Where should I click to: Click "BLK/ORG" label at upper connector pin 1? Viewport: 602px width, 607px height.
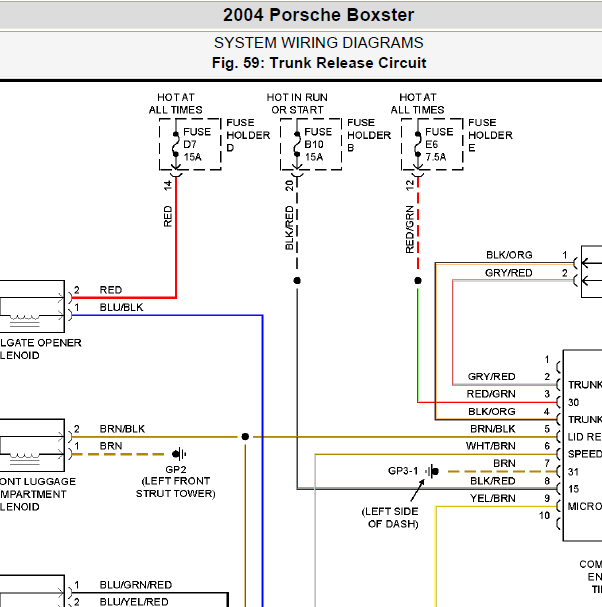pyautogui.click(x=509, y=255)
